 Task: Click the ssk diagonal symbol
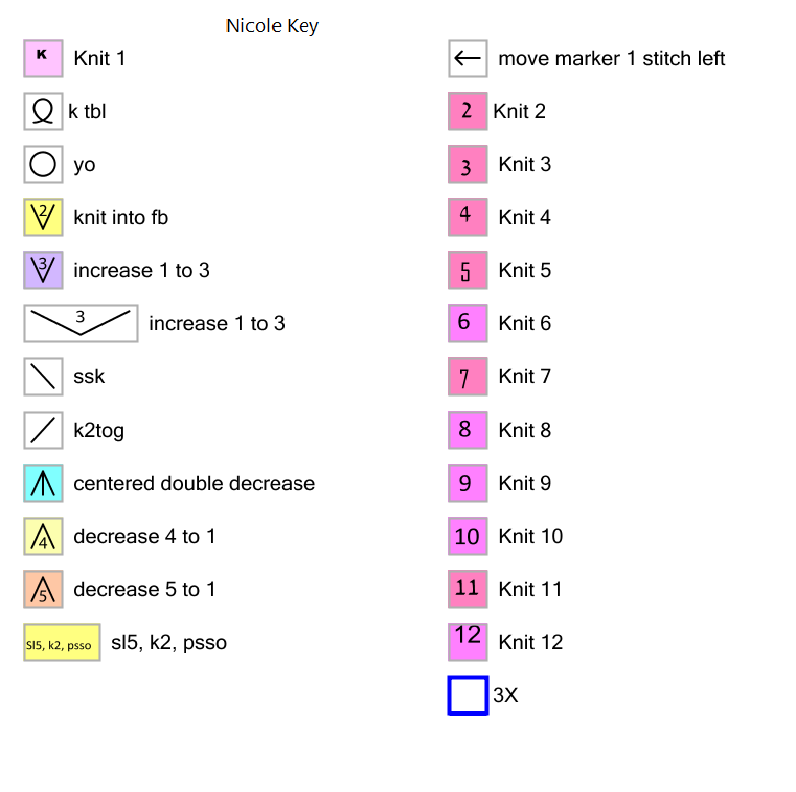click(43, 377)
